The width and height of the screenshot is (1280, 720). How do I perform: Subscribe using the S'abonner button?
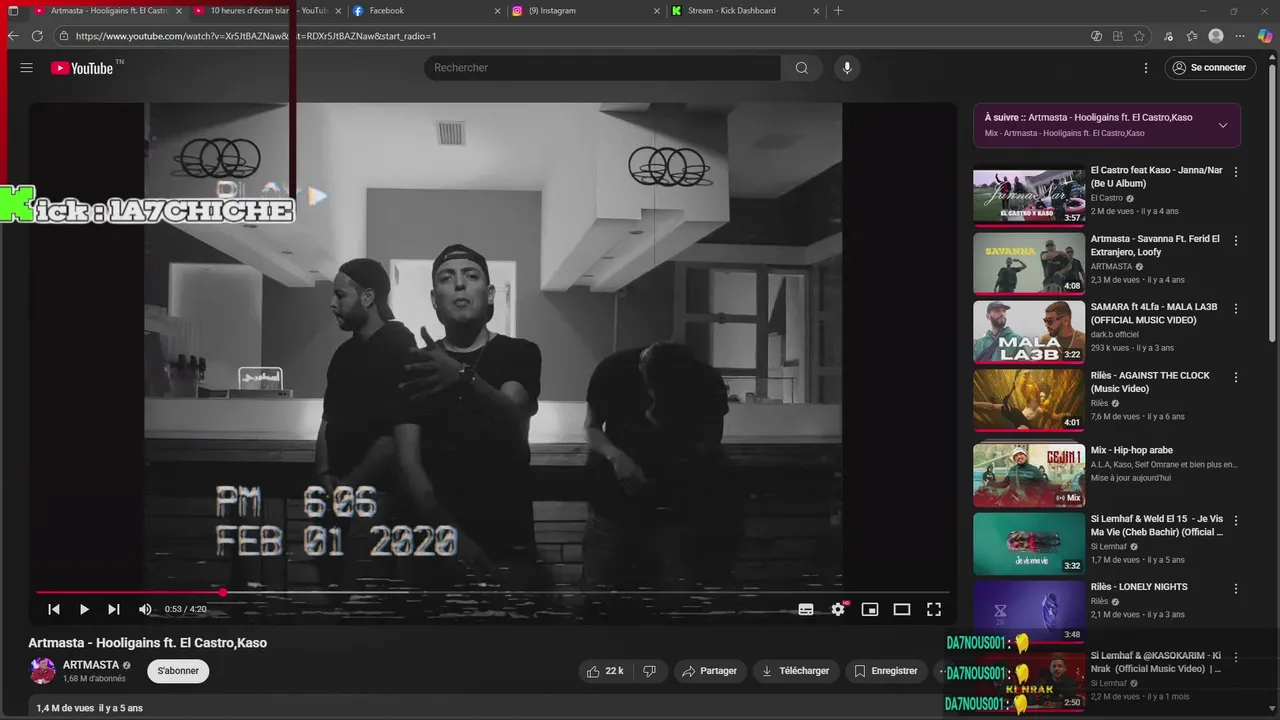[178, 671]
